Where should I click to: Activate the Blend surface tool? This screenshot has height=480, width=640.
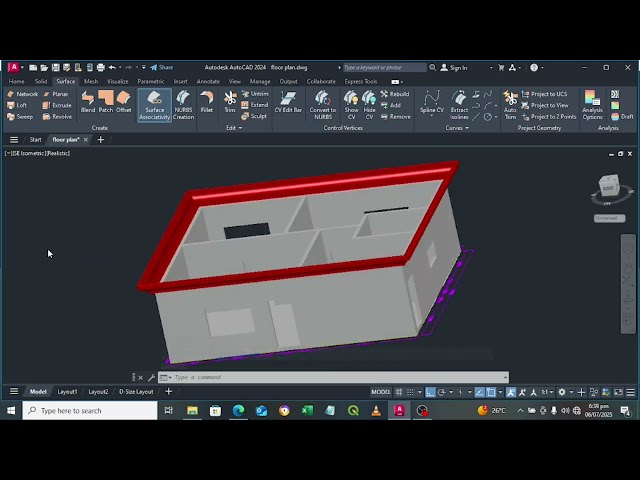coord(88,102)
